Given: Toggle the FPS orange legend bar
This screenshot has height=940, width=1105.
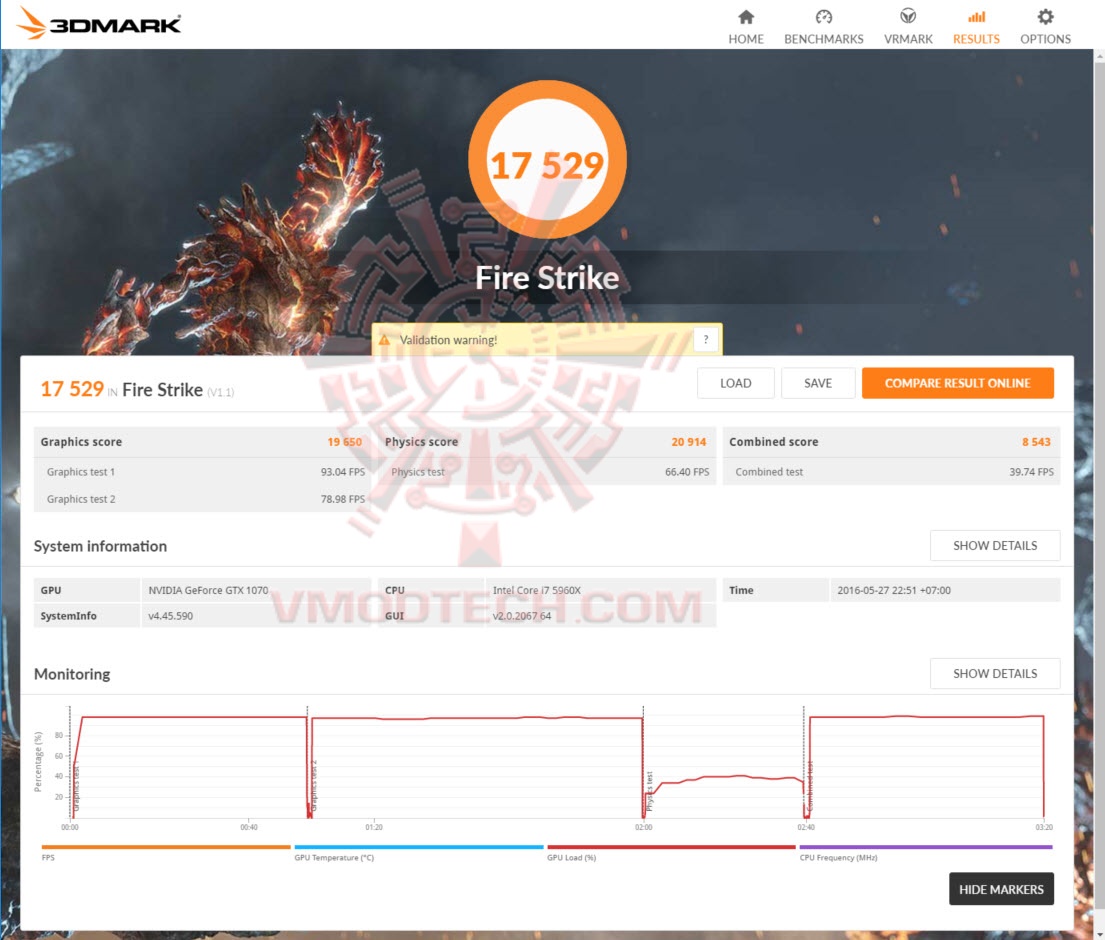Looking at the screenshot, I should (x=166, y=847).
